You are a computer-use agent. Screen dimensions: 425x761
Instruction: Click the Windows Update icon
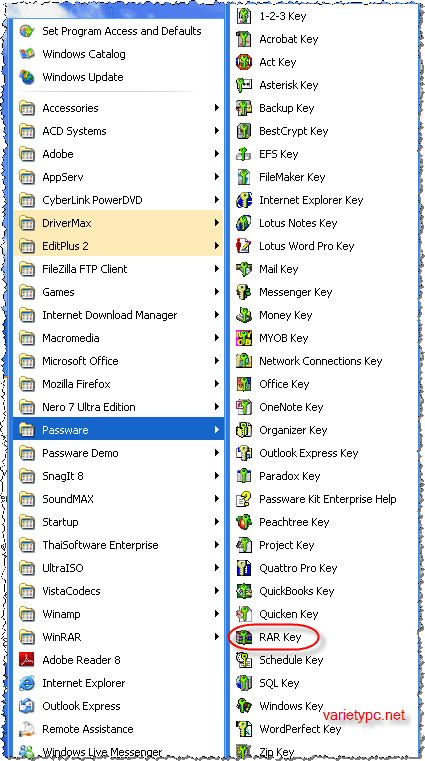(x=27, y=77)
